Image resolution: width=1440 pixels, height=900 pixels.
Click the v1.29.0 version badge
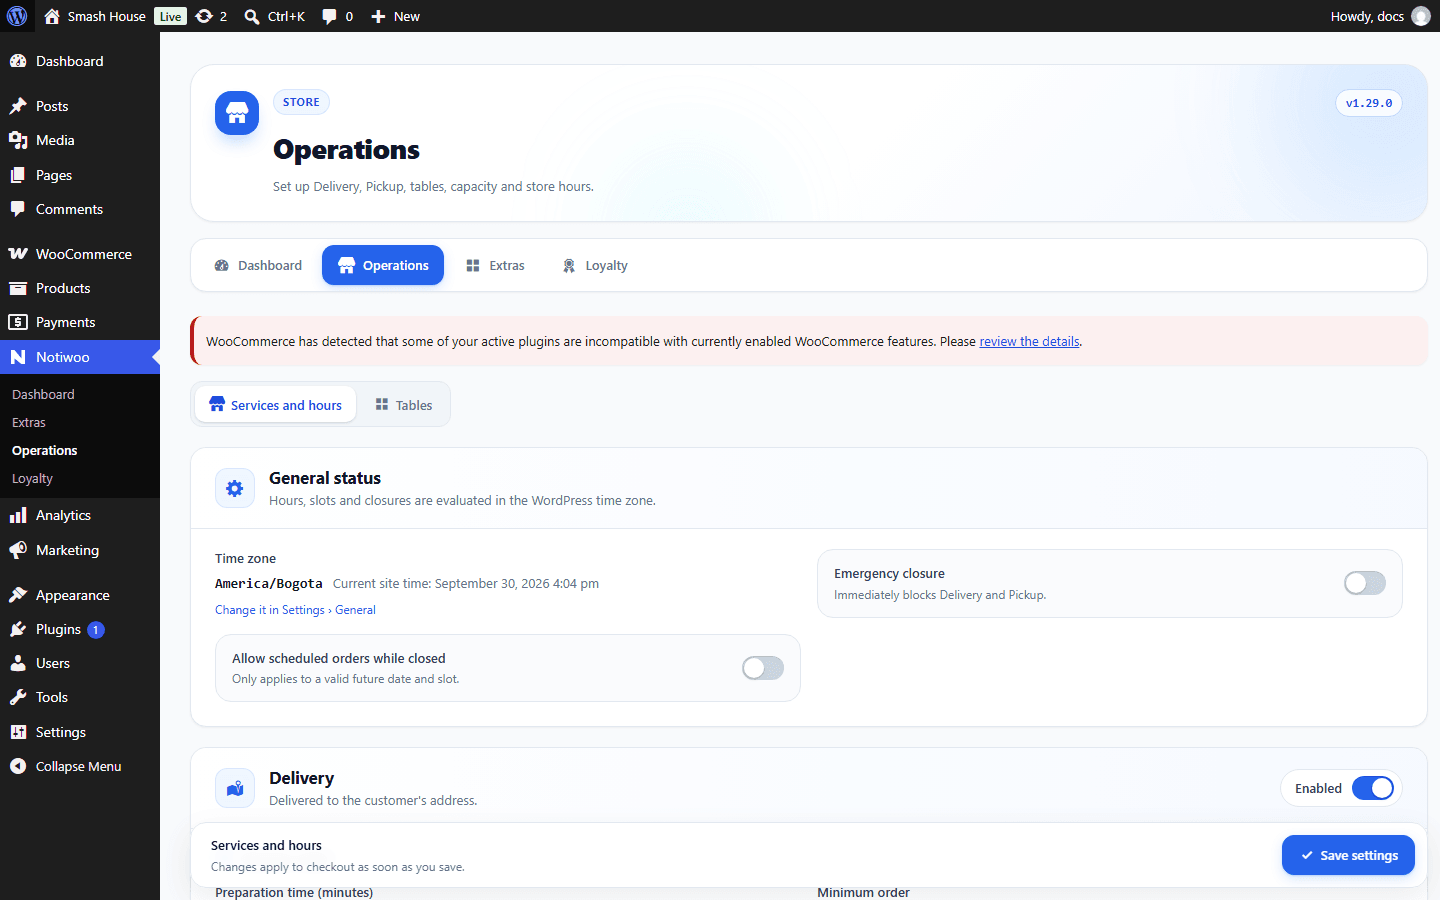point(1369,103)
